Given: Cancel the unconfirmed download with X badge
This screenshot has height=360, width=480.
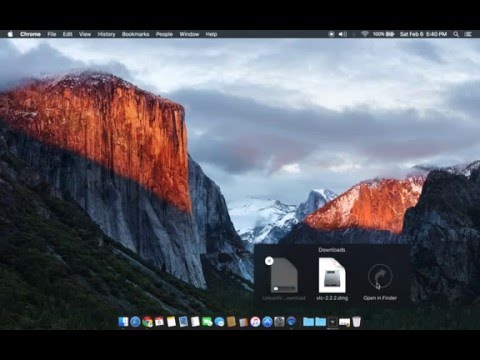Looking at the screenshot, I should [x=269, y=261].
